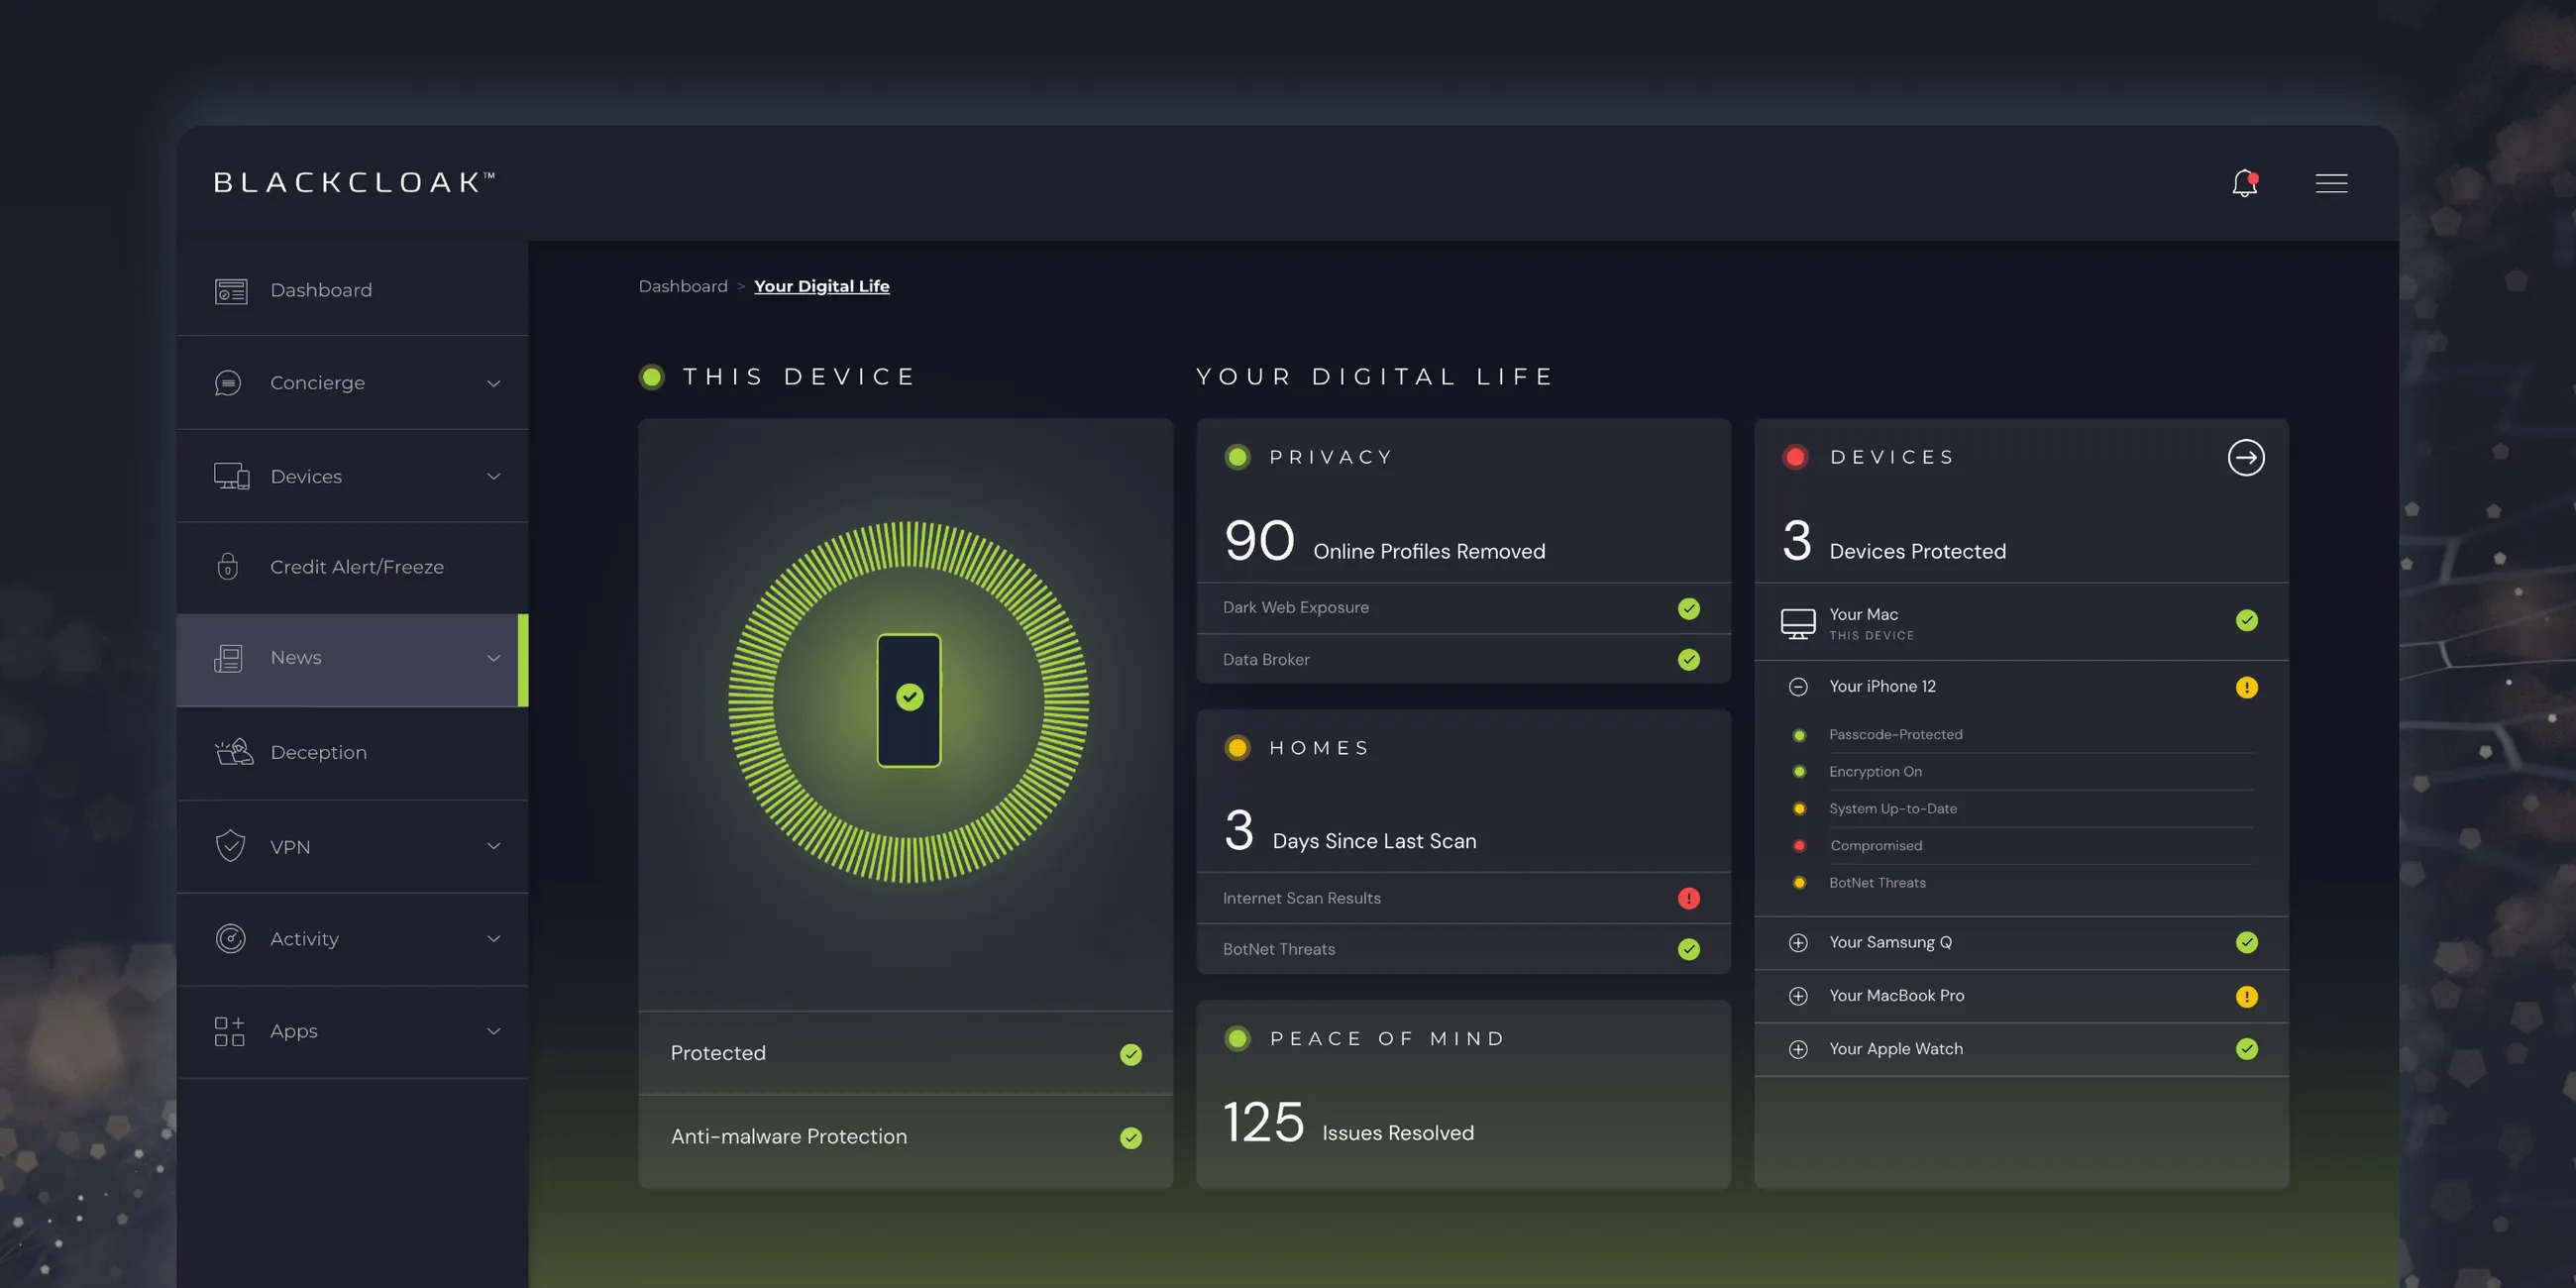Open the News sidebar item
This screenshot has width=2576, height=1288.
[x=296, y=658]
